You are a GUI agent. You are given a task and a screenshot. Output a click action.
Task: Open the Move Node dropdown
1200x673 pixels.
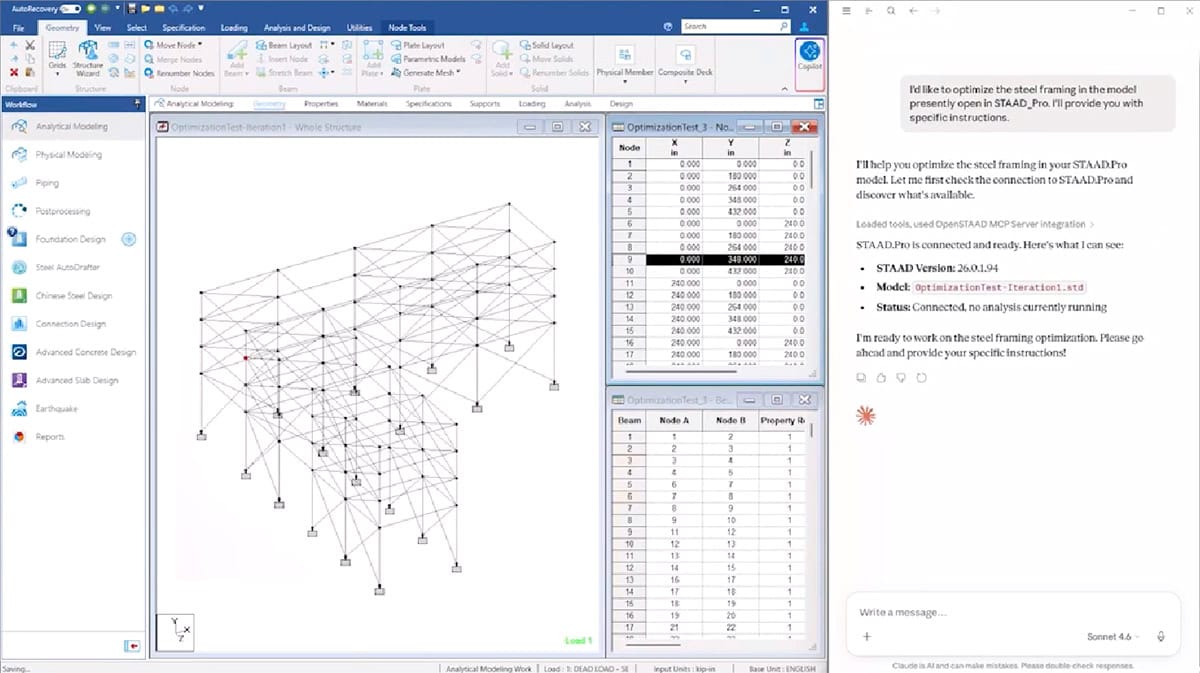199,46
